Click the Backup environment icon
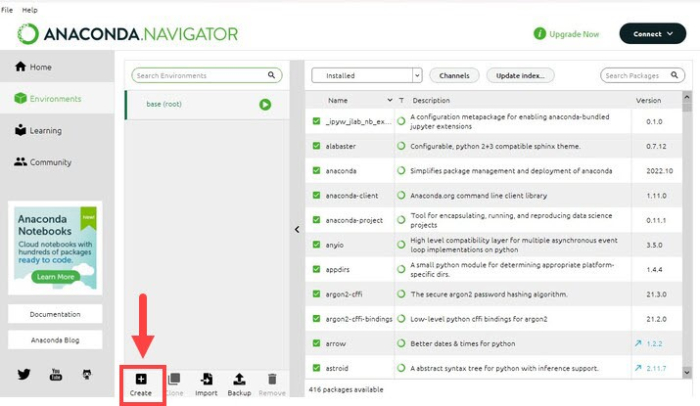 [x=239, y=379]
